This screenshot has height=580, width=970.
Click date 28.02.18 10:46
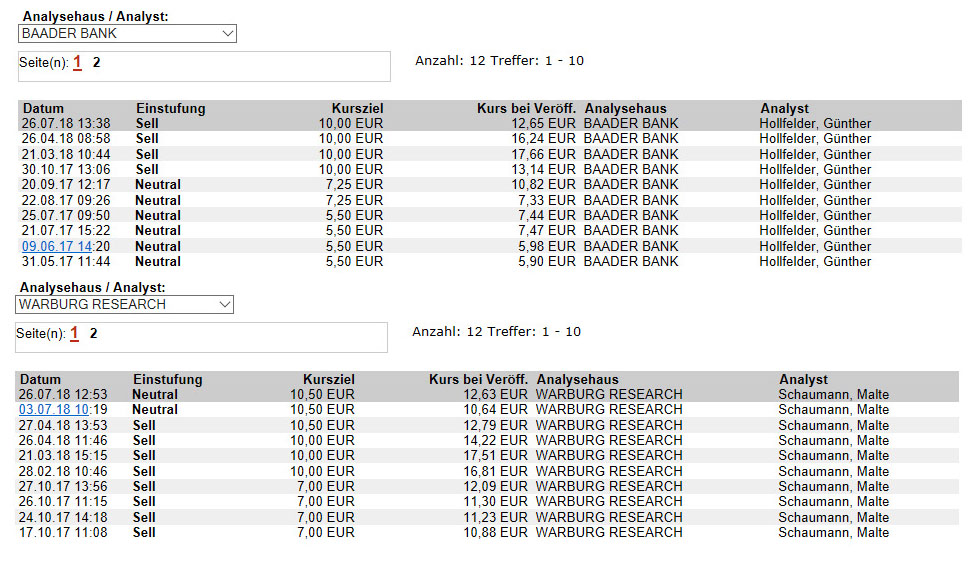click(x=62, y=471)
